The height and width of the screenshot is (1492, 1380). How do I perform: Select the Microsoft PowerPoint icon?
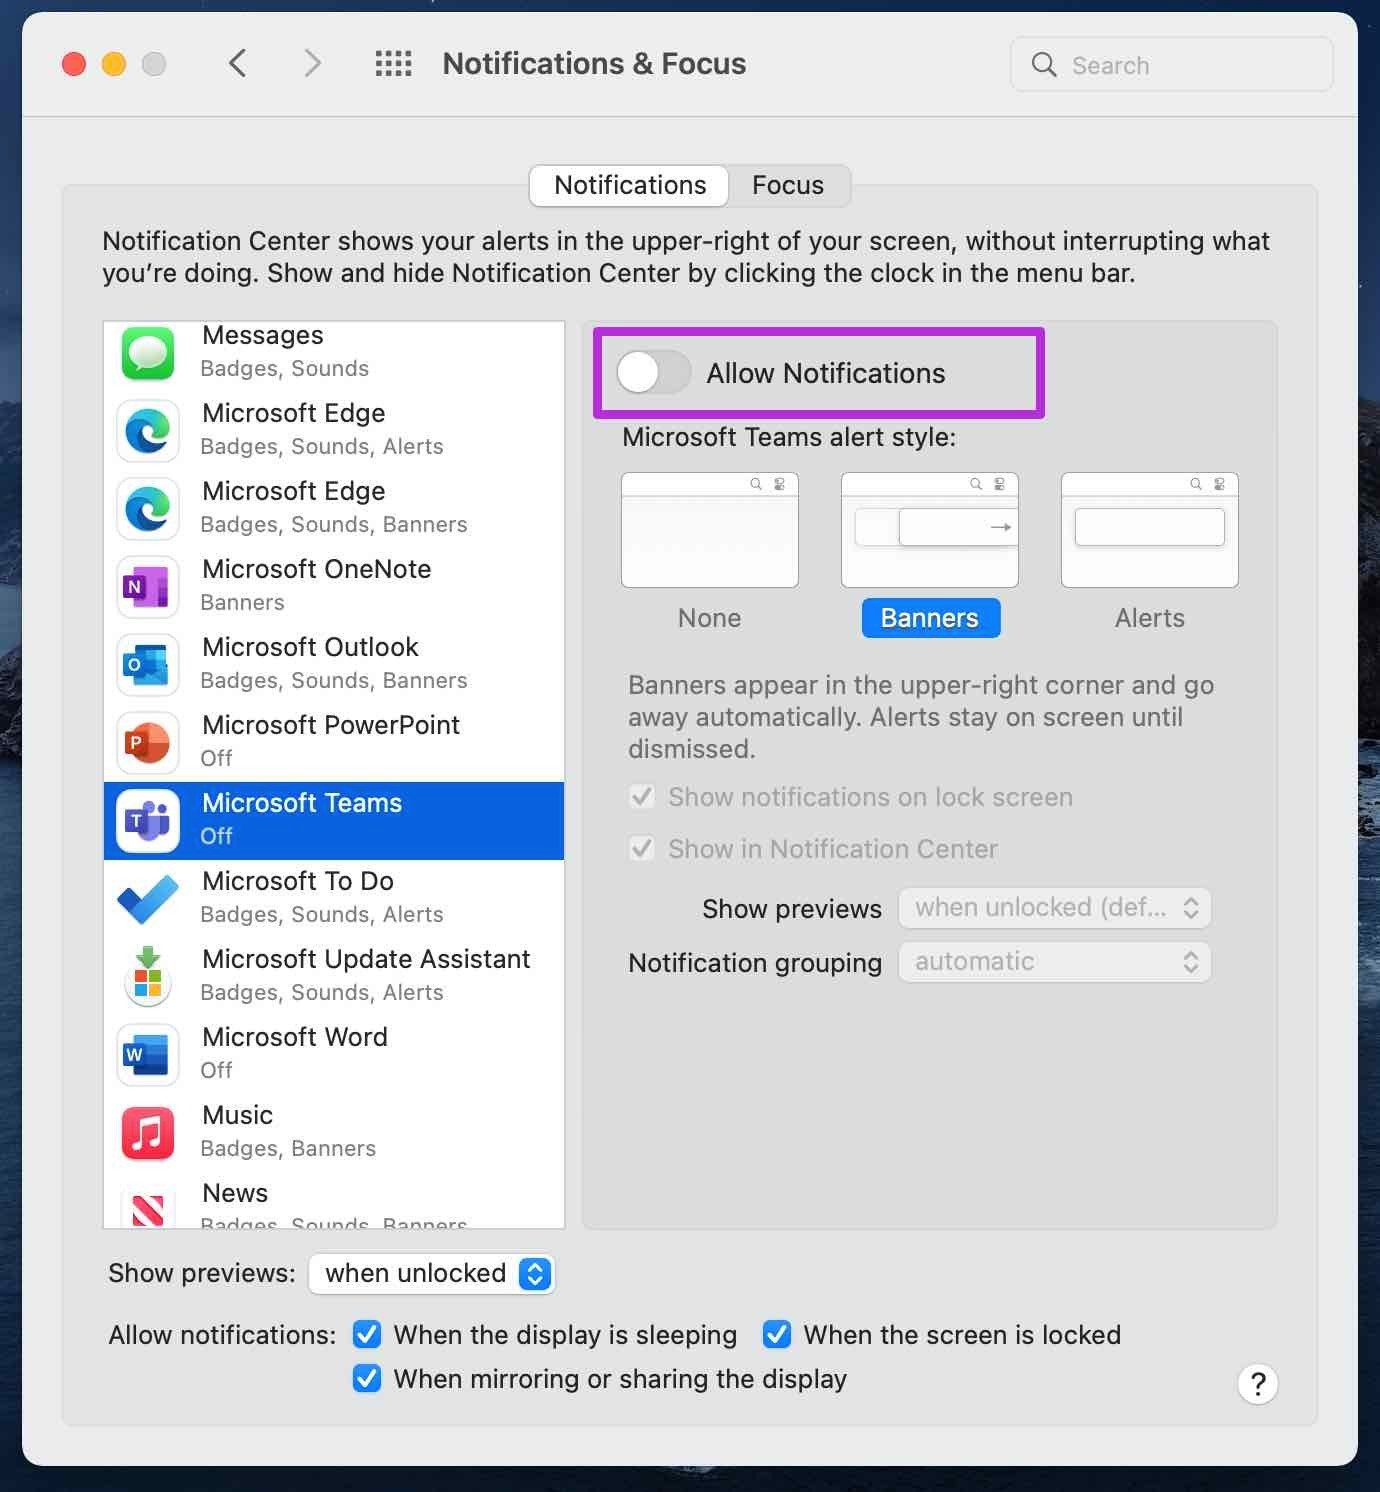click(148, 742)
